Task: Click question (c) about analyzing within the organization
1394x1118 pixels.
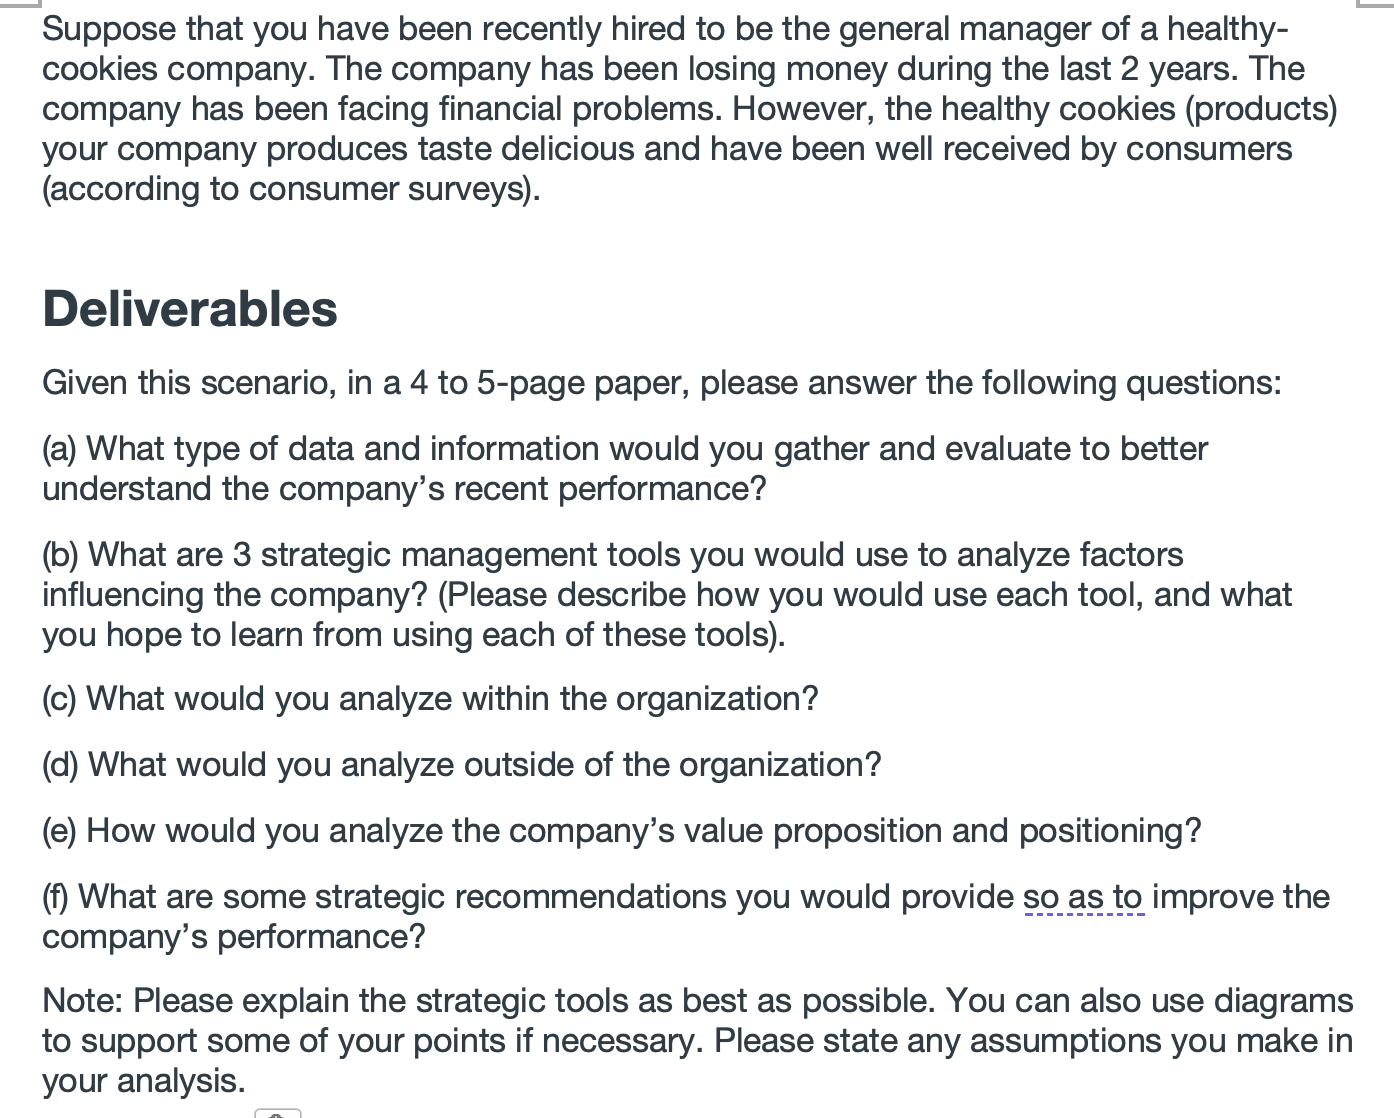Action: pos(430,699)
